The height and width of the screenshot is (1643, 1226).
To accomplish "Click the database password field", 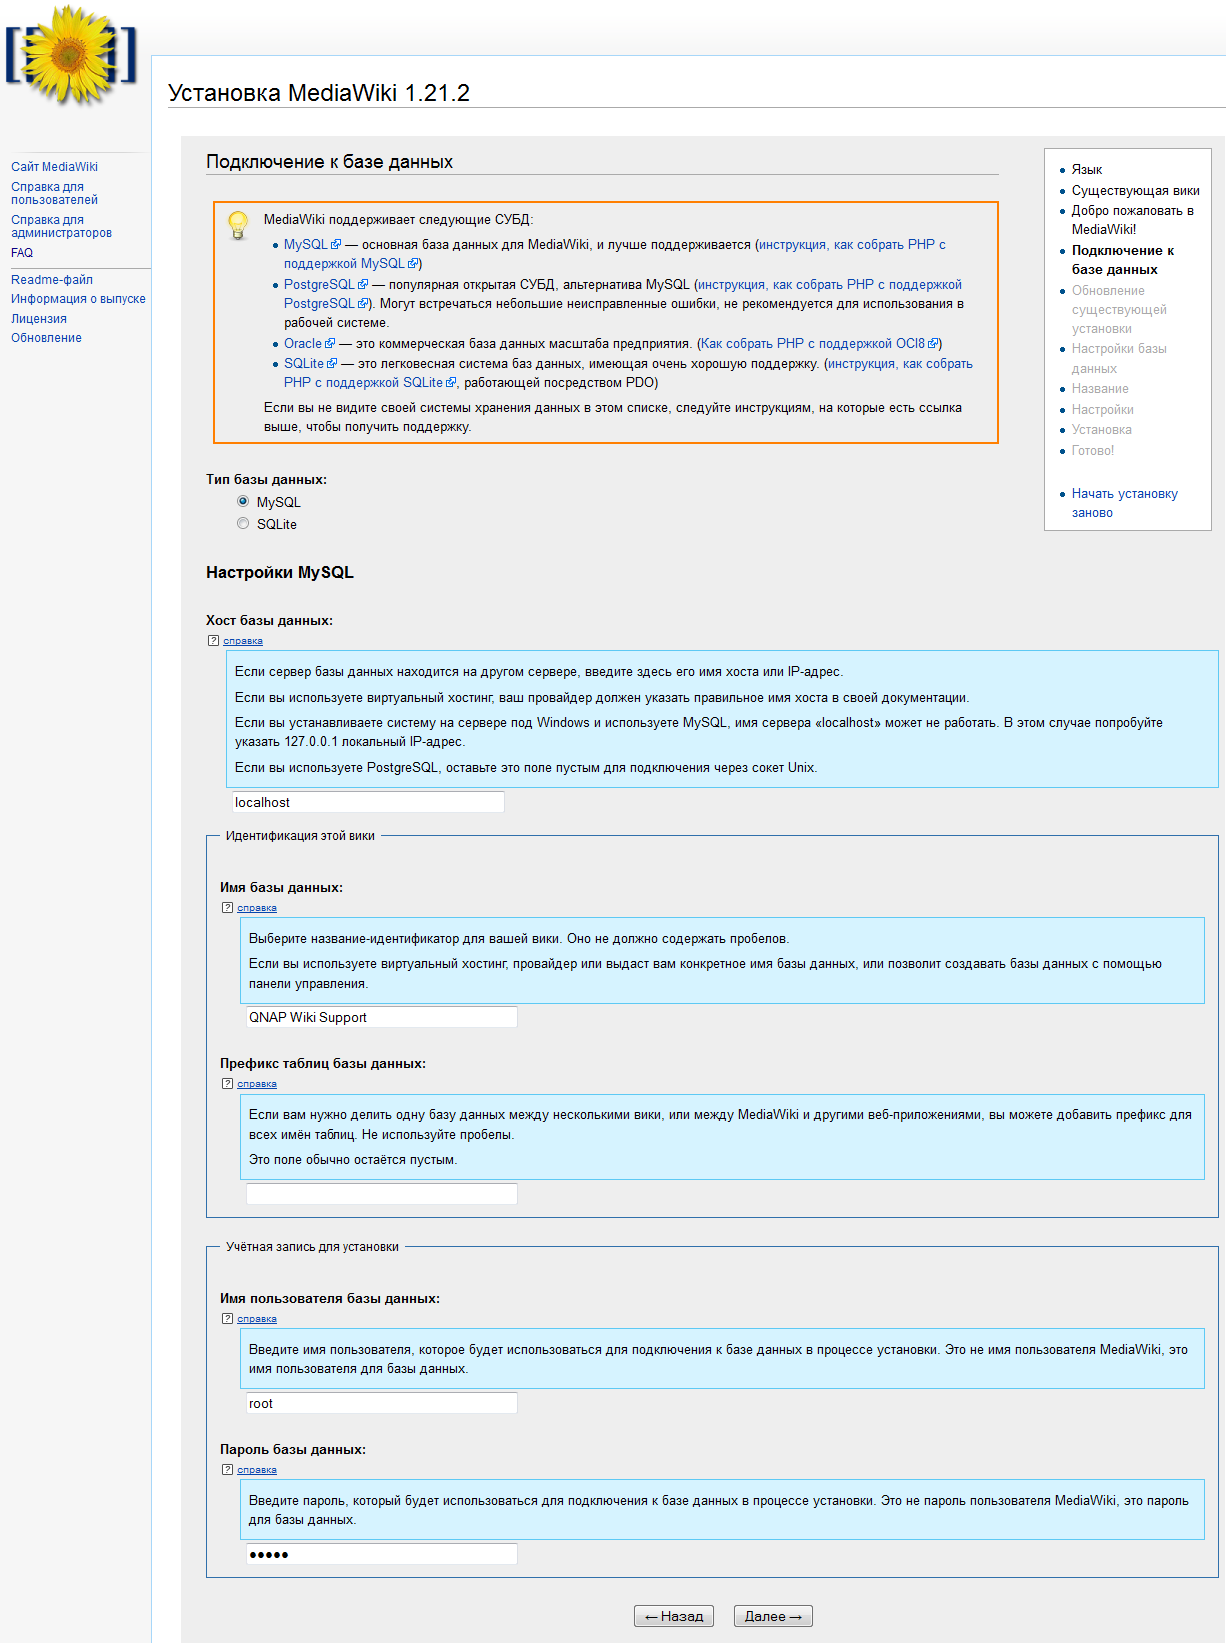I will [x=382, y=1554].
